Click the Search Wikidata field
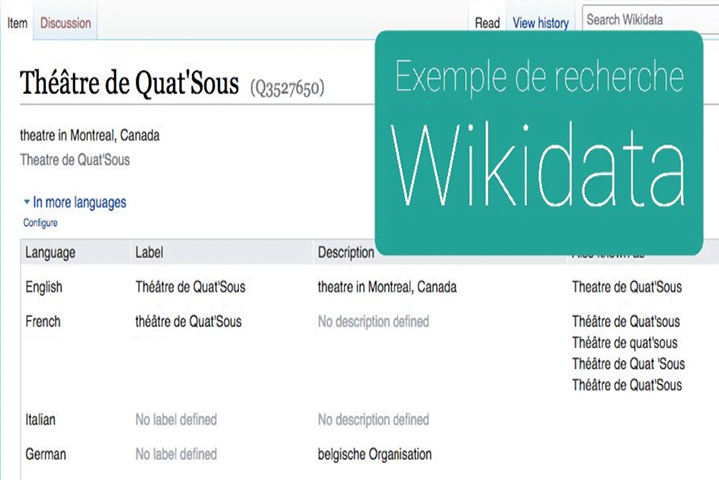 point(650,19)
